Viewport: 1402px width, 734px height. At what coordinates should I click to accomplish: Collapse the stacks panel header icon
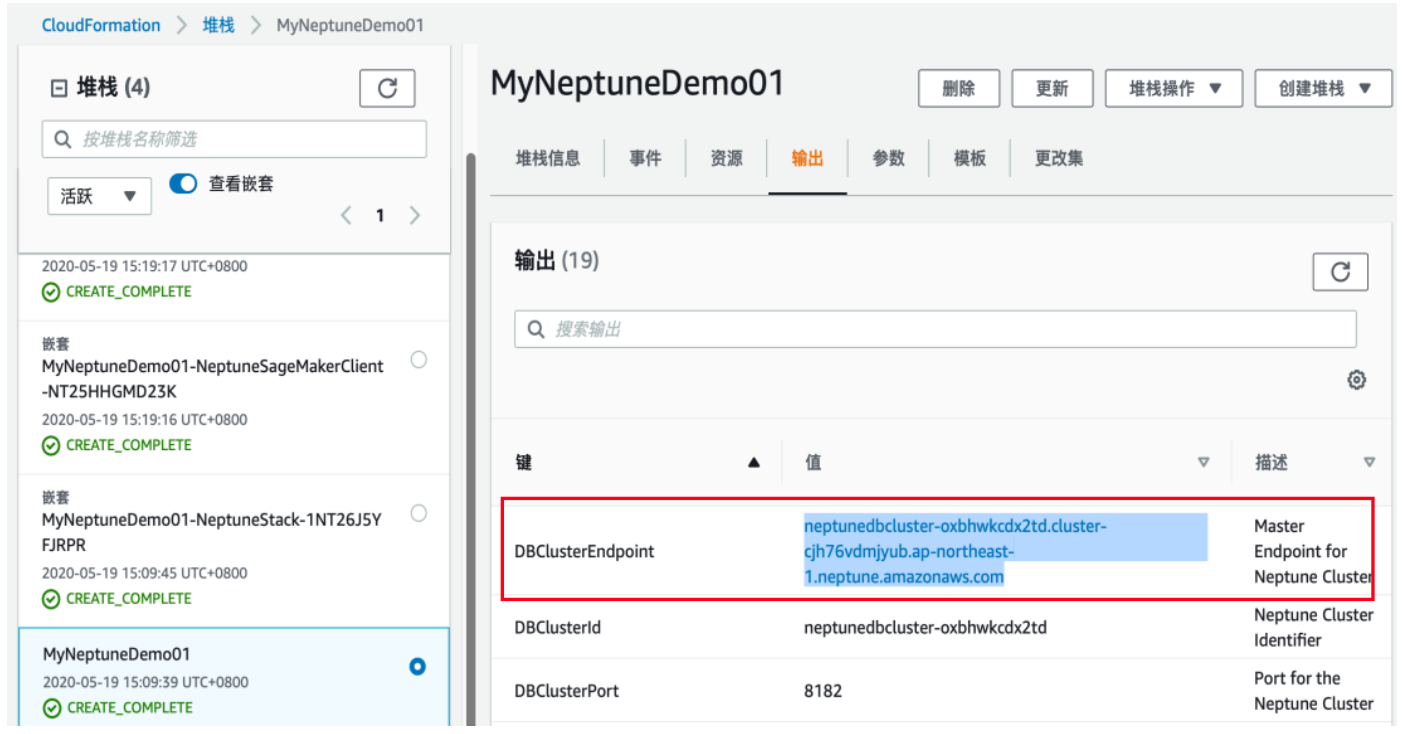pos(58,88)
